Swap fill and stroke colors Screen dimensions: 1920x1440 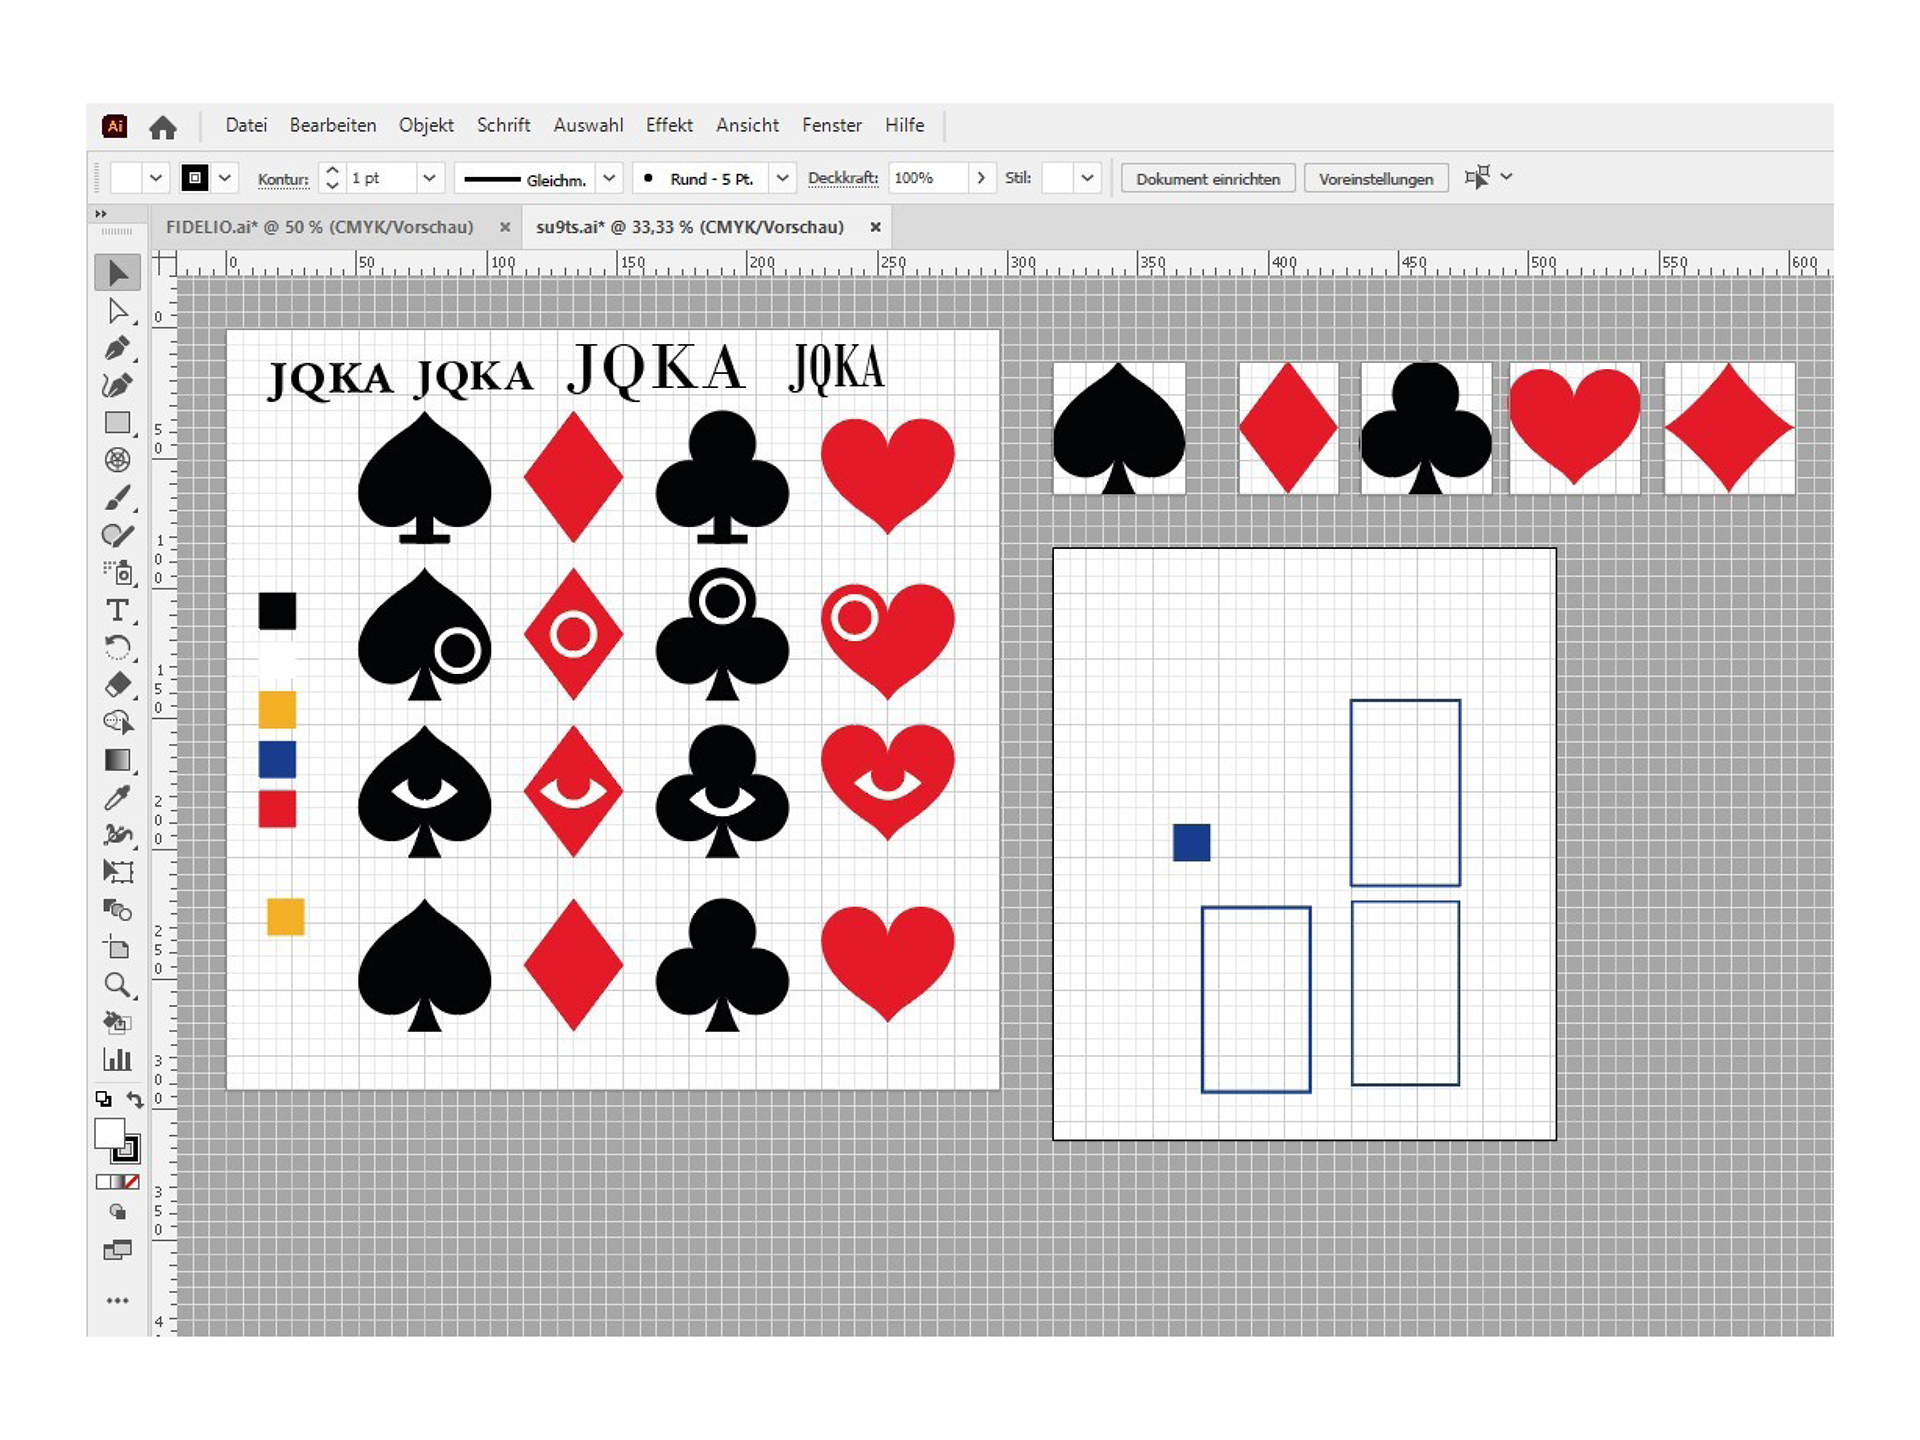point(135,1099)
